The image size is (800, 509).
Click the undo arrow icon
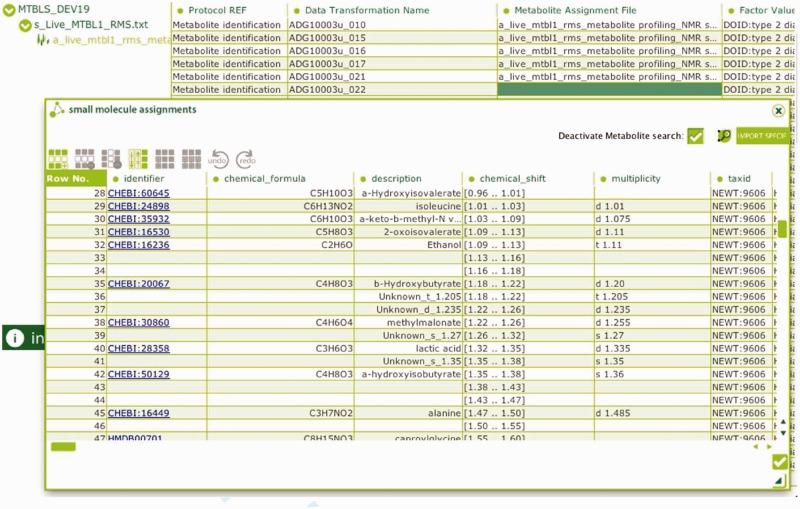click(x=218, y=160)
